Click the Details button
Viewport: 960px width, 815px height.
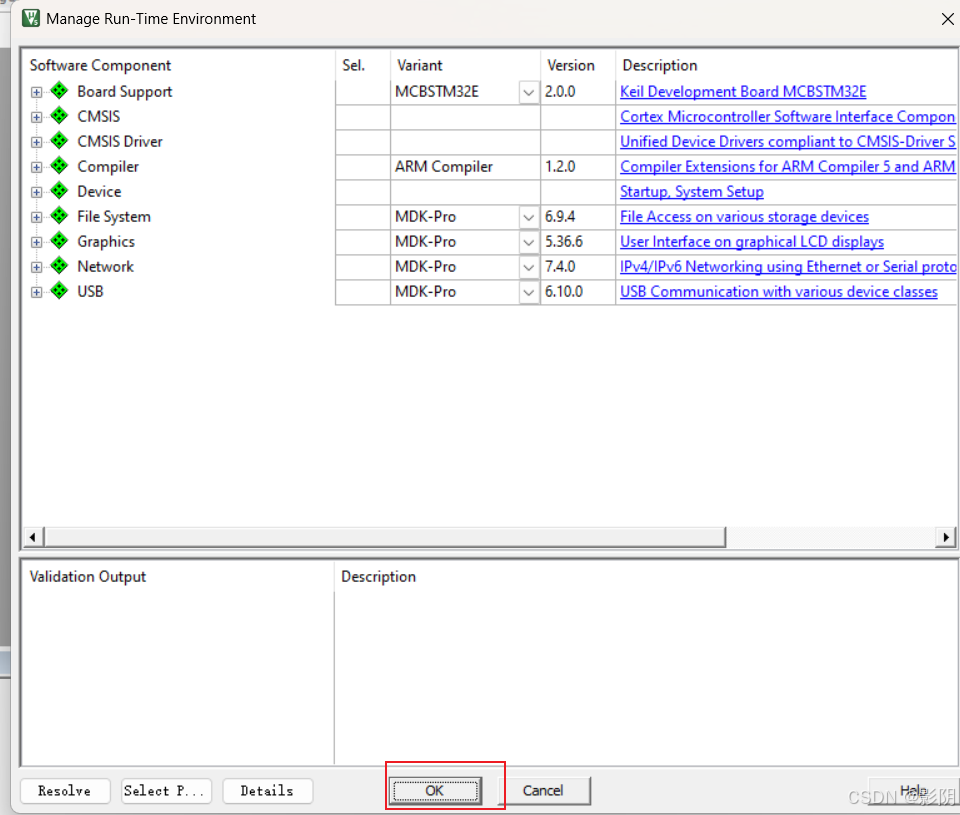click(268, 791)
